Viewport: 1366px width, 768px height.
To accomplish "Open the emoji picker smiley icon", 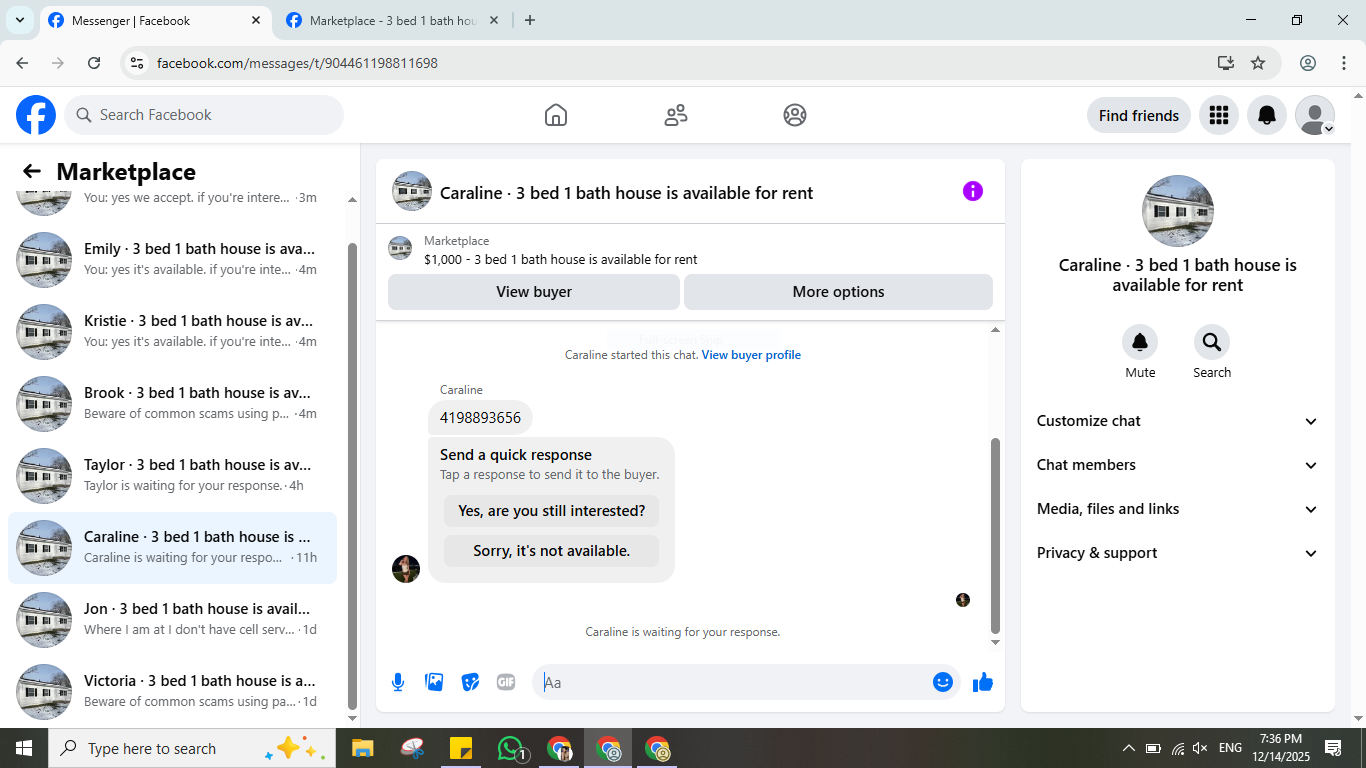I will point(943,682).
